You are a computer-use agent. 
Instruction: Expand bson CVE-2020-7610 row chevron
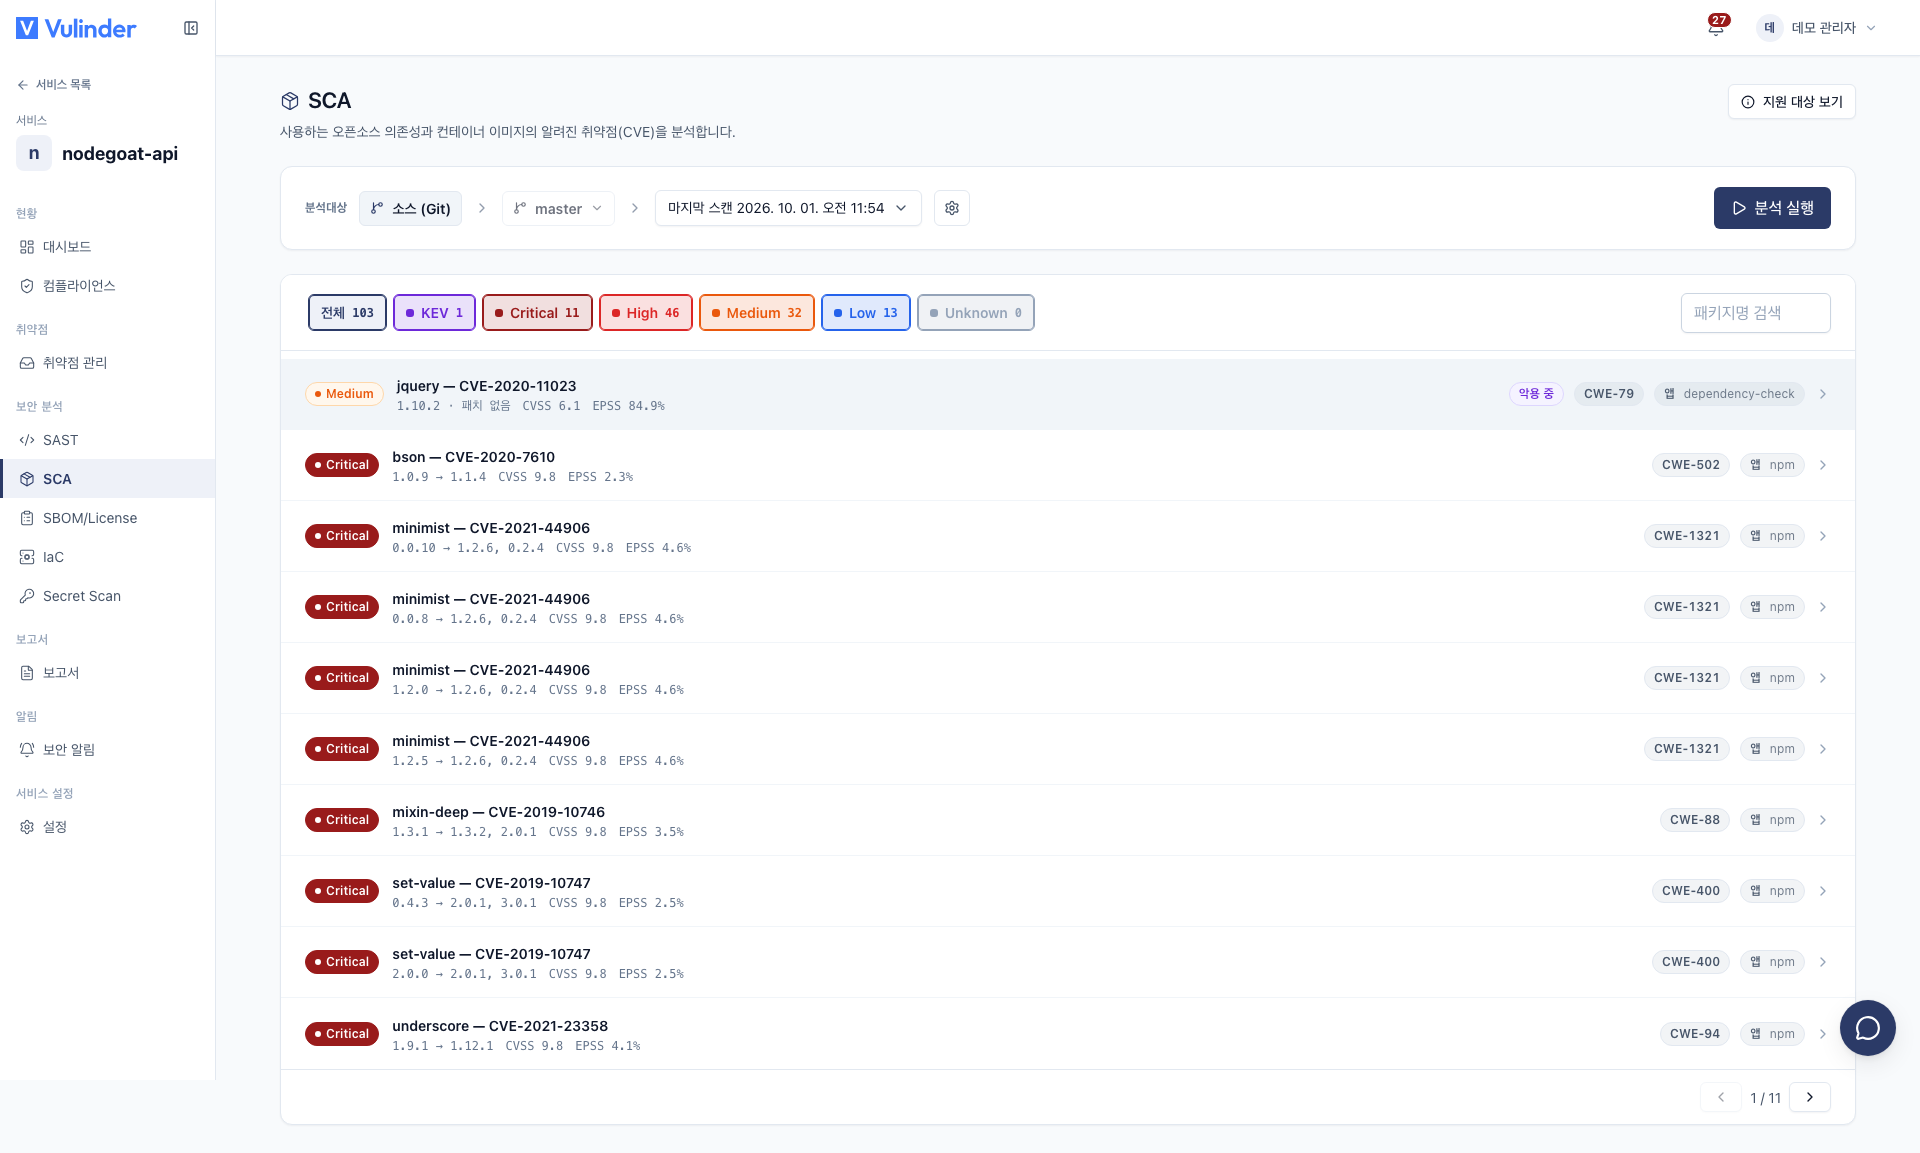(1823, 465)
